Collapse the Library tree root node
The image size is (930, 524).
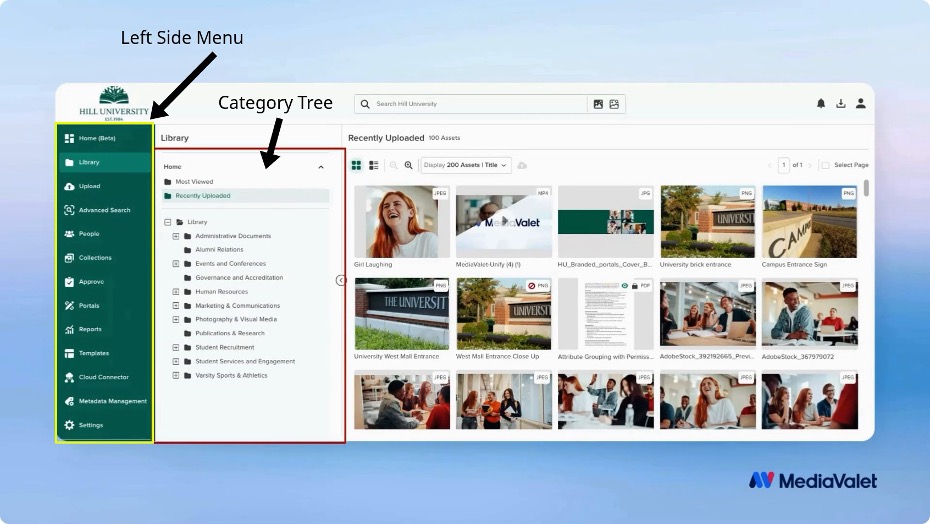point(167,222)
